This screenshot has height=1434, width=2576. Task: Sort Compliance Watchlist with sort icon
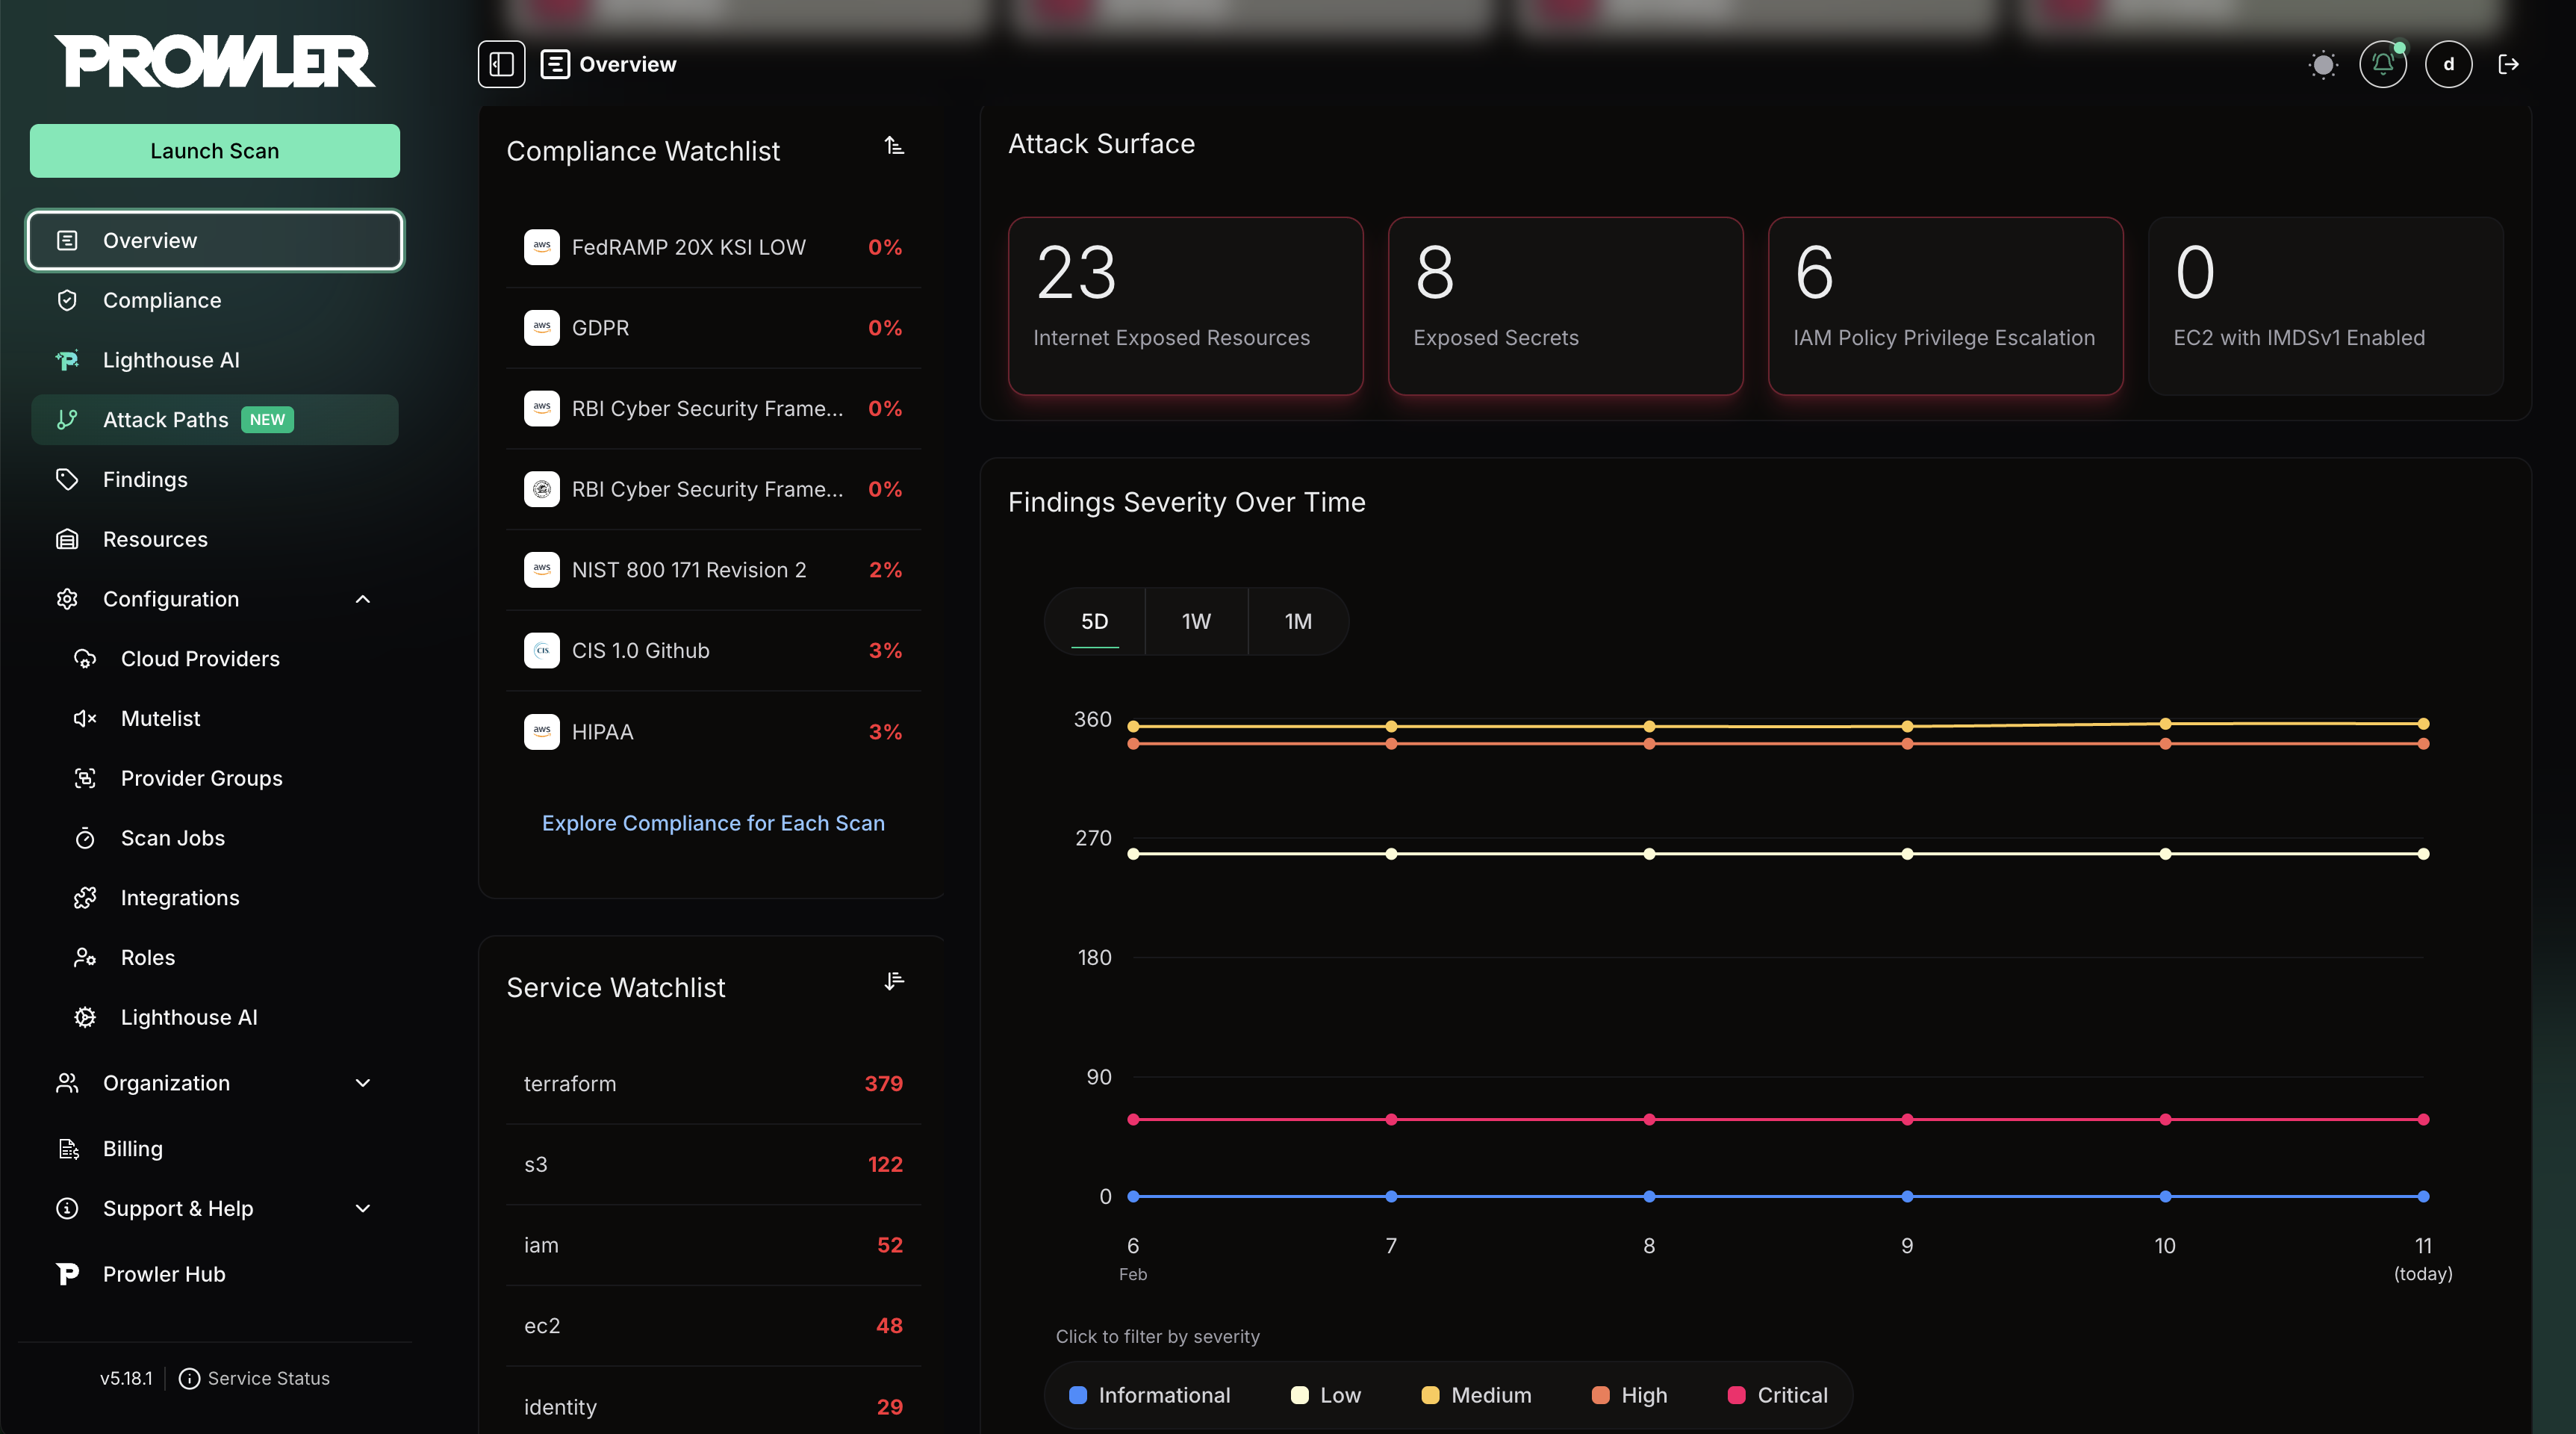894,146
